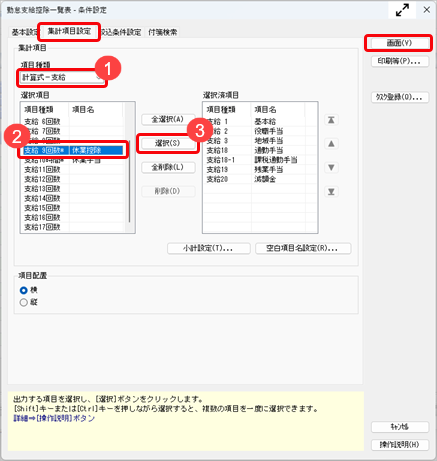Move selected item down one position
Screen dimensions: 437x461
point(331,167)
